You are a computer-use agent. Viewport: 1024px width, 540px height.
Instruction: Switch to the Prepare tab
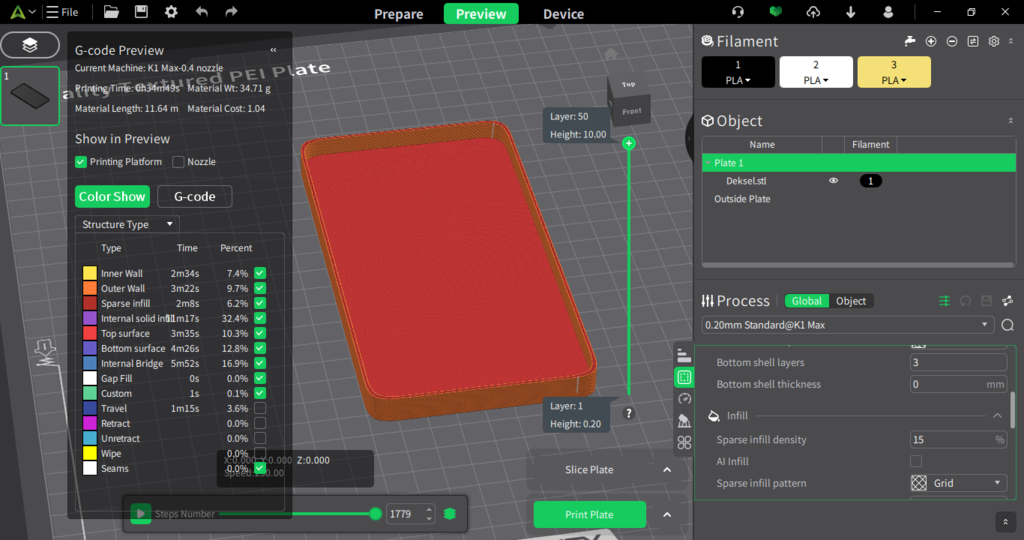pyautogui.click(x=398, y=14)
